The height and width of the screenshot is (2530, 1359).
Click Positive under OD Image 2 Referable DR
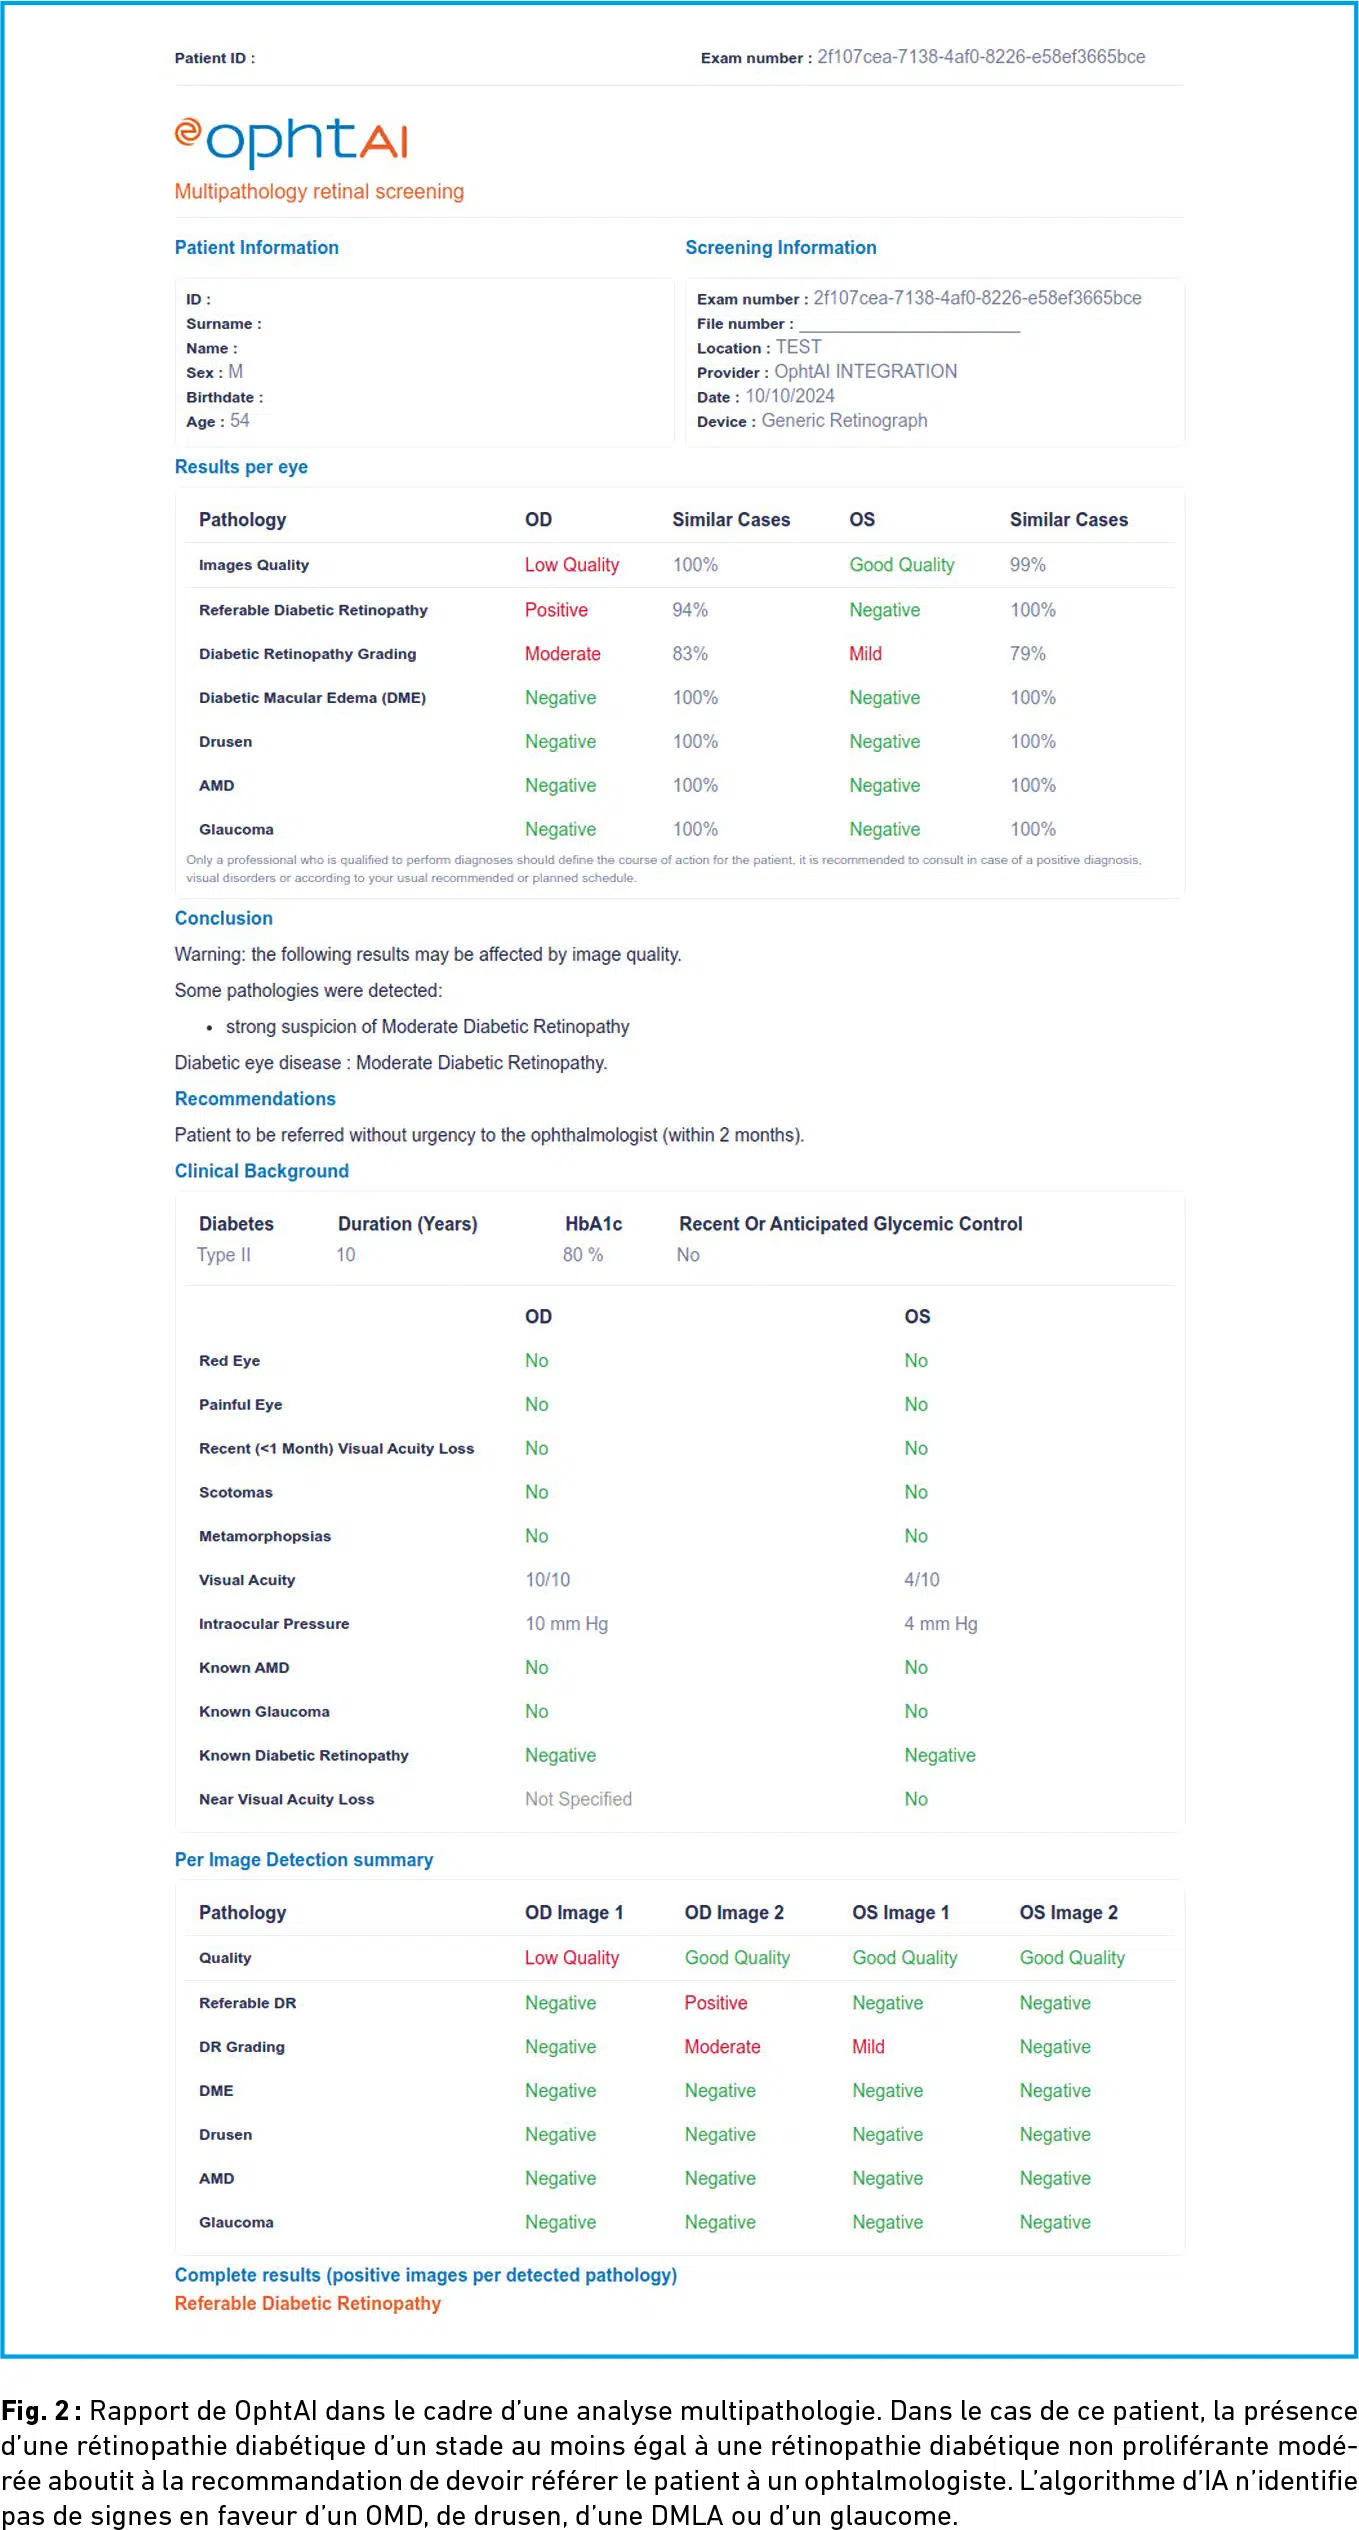click(715, 2002)
